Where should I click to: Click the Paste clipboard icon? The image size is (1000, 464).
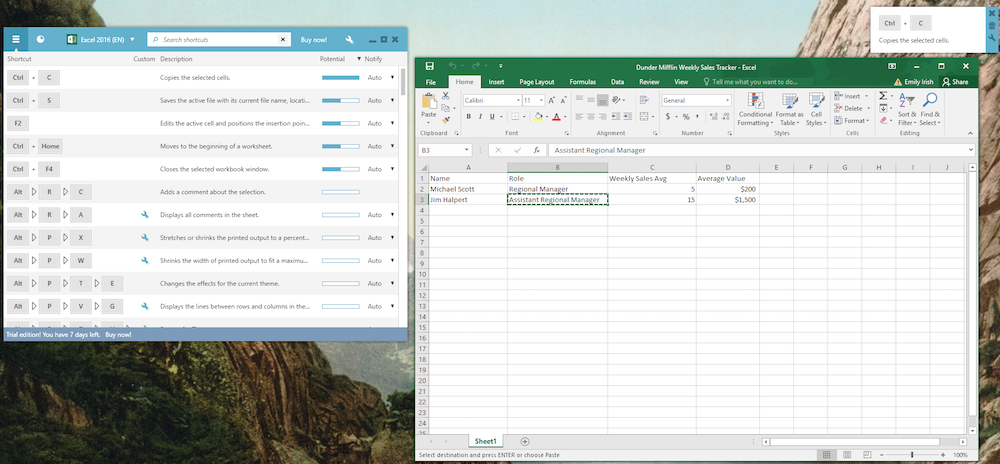[429, 100]
